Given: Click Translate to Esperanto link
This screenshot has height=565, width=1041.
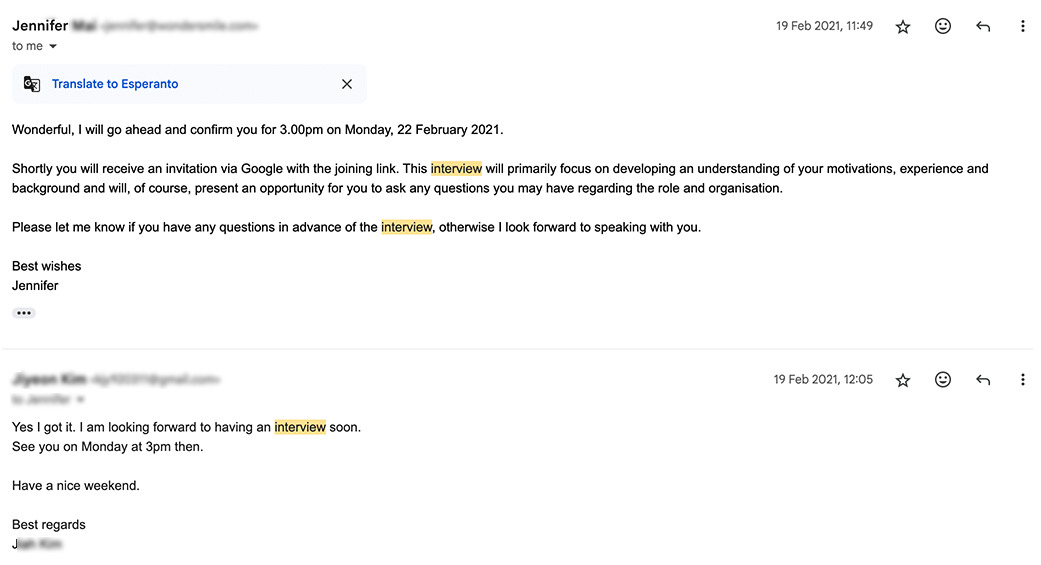Looking at the screenshot, I should (115, 84).
